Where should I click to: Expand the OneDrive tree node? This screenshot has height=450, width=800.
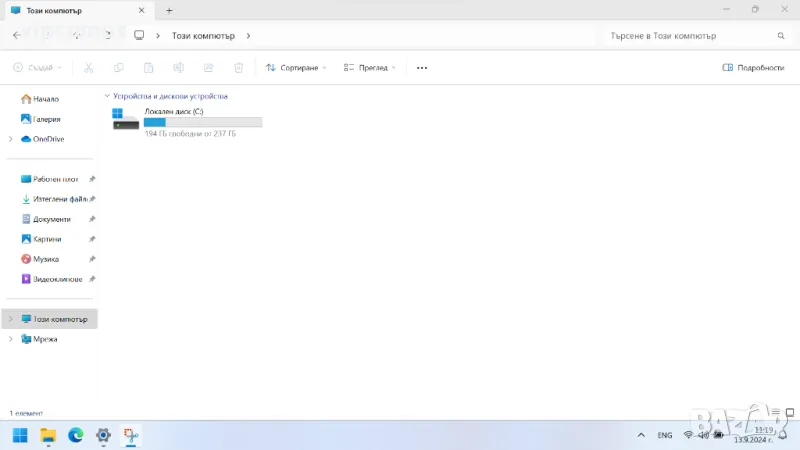coord(10,139)
